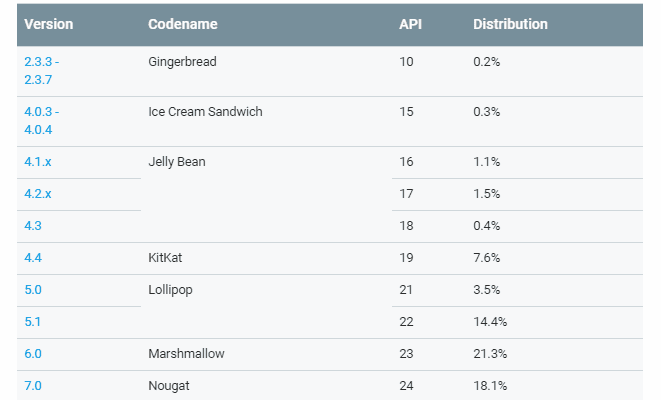Select the 4.3 version link
The height and width of the screenshot is (400, 661).
tap(33, 226)
